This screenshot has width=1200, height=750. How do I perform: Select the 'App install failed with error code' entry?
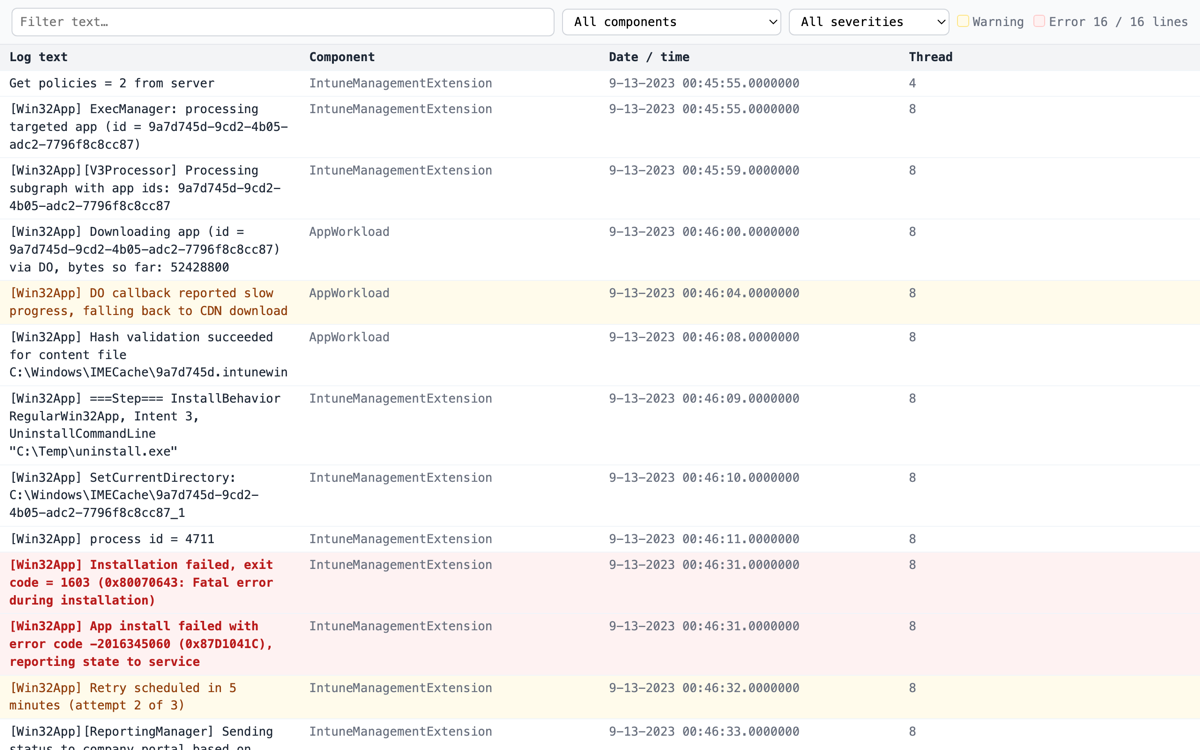600,644
